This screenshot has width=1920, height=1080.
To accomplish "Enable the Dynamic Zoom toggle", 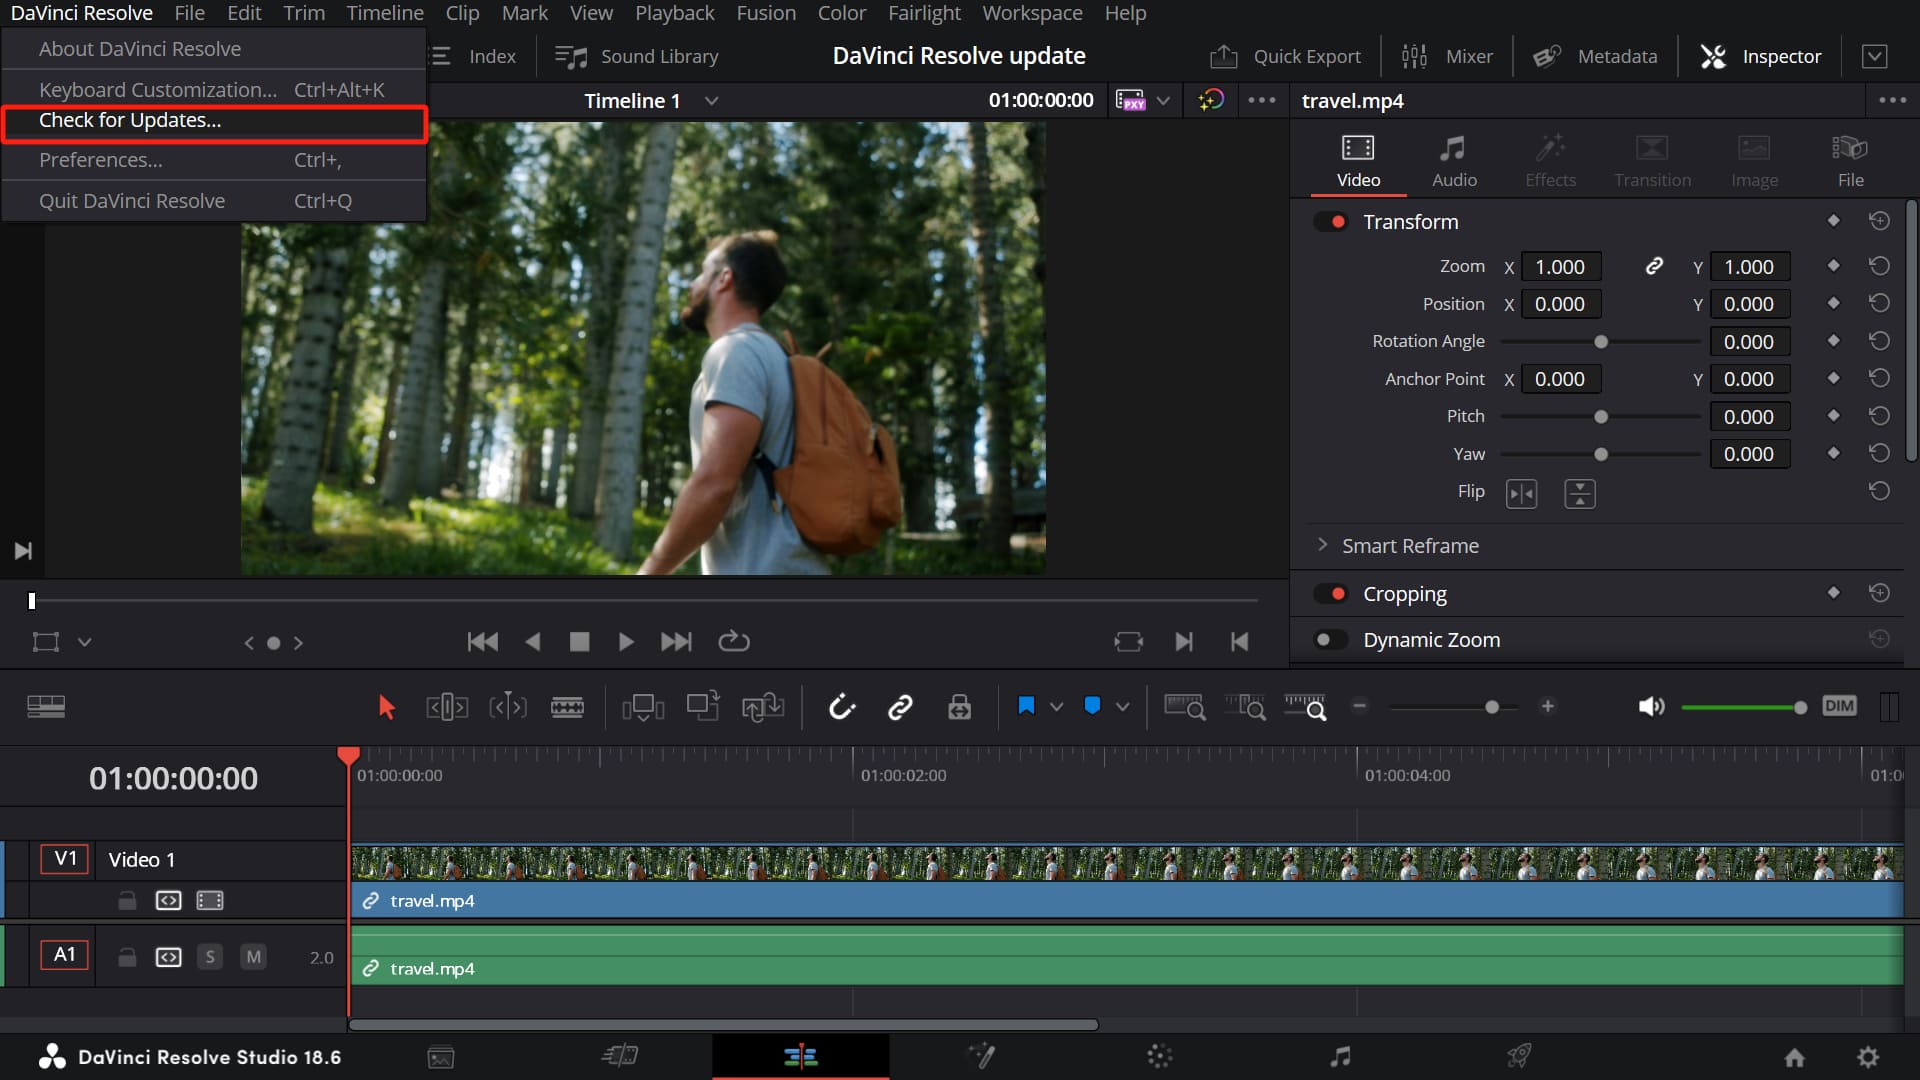I will tap(1331, 640).
